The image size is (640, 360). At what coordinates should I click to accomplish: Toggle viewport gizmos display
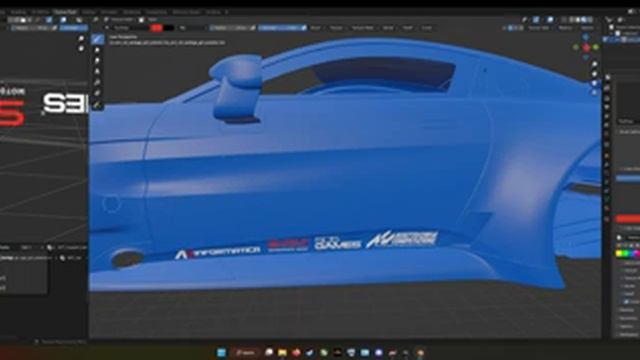coord(536,20)
